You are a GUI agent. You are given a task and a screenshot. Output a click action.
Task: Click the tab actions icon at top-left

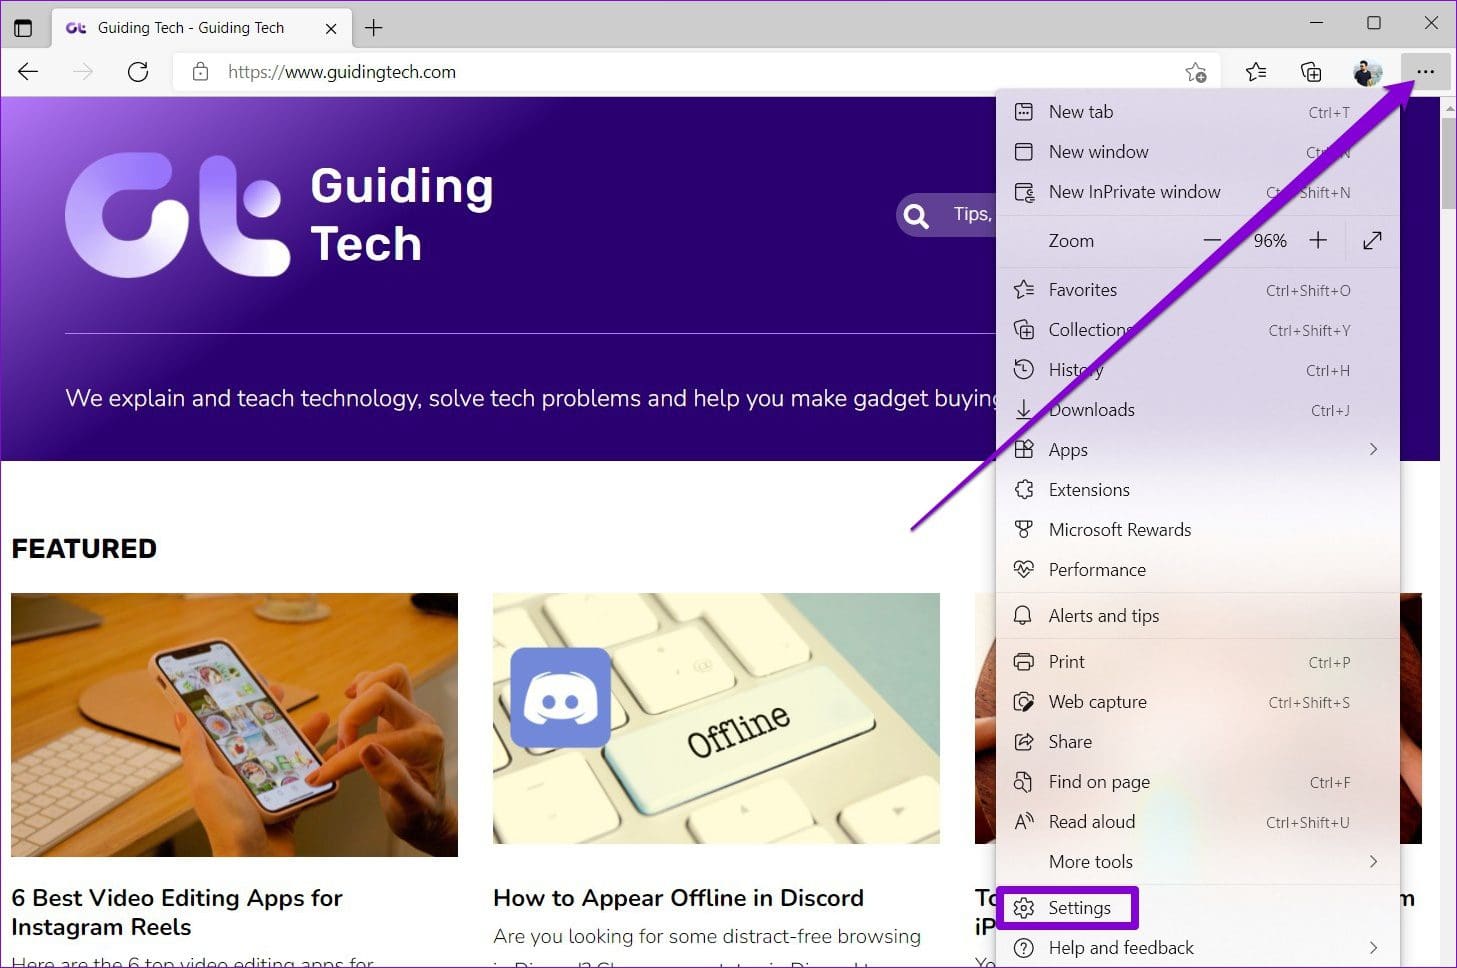(23, 28)
